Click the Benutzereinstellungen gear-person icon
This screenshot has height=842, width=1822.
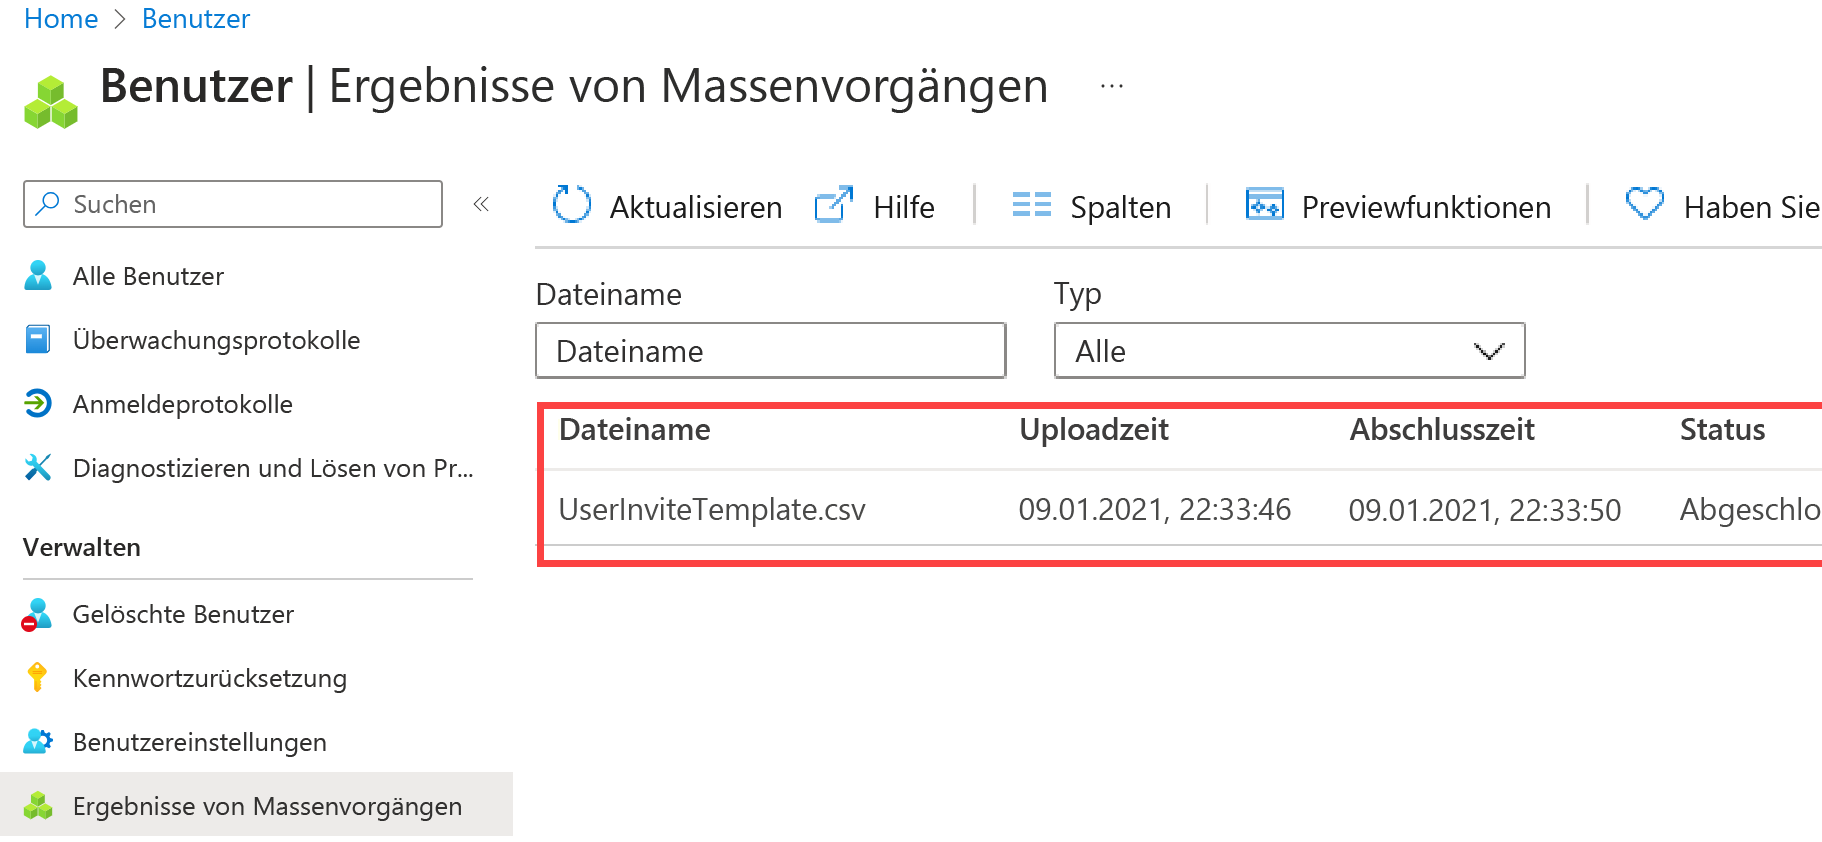coord(38,741)
